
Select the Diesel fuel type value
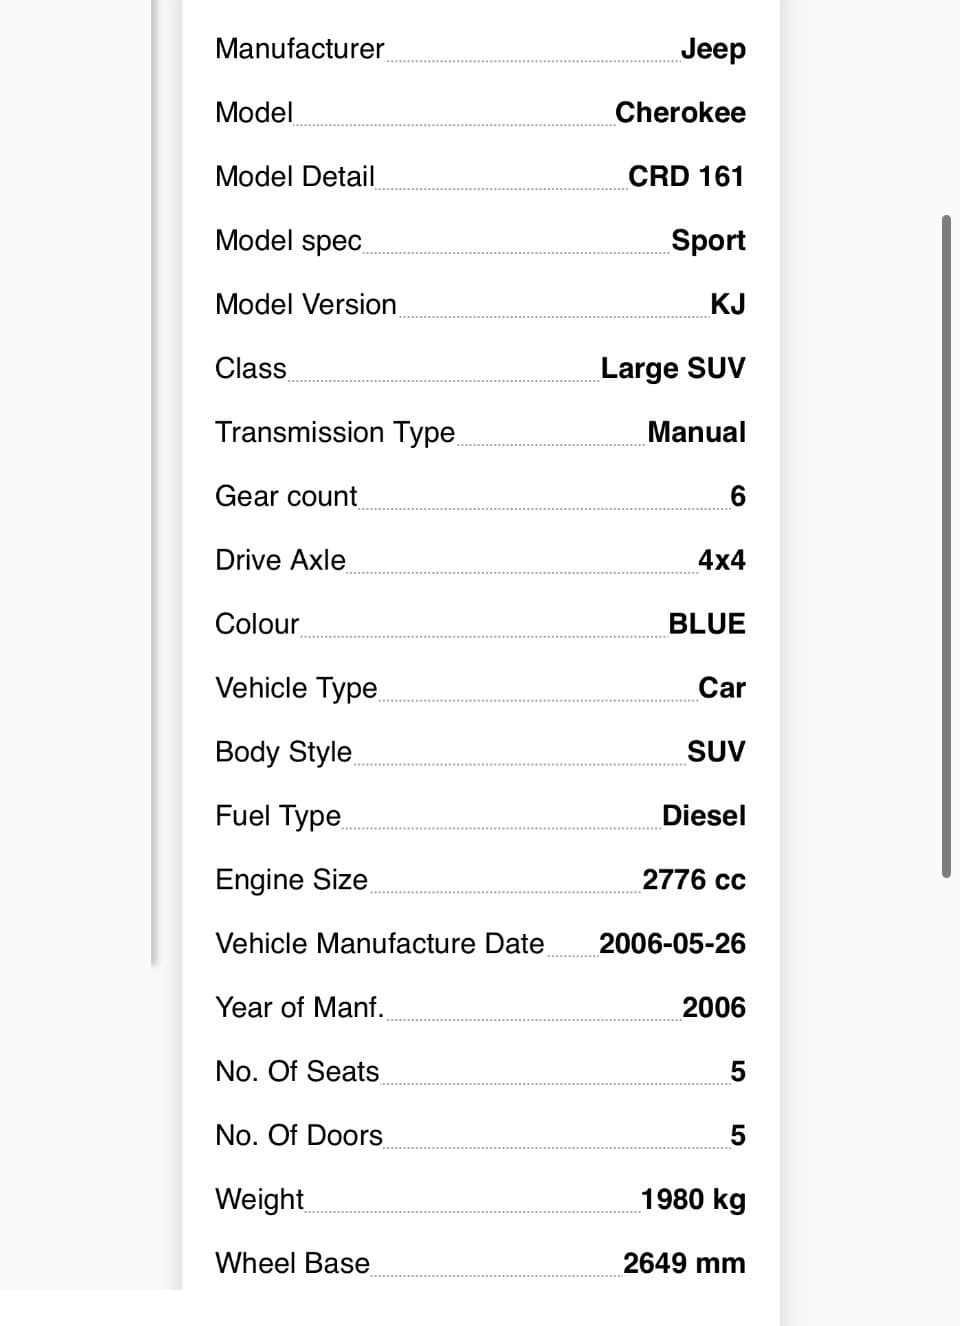coord(704,816)
